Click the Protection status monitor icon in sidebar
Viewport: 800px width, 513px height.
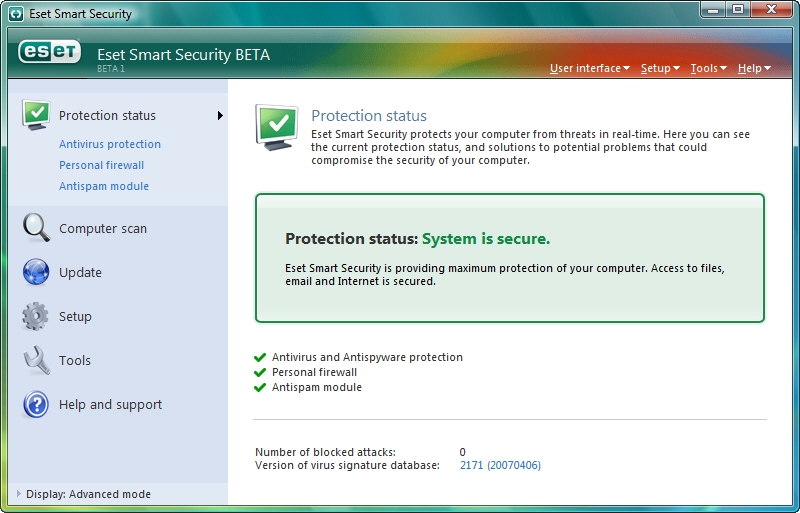36,115
